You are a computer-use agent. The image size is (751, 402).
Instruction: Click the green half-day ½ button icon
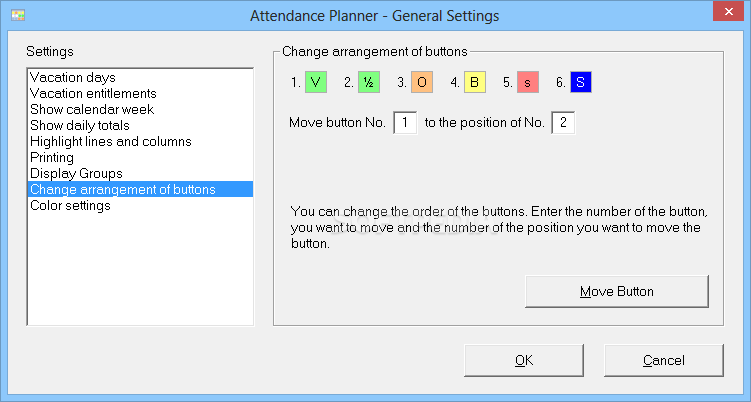coord(369,82)
